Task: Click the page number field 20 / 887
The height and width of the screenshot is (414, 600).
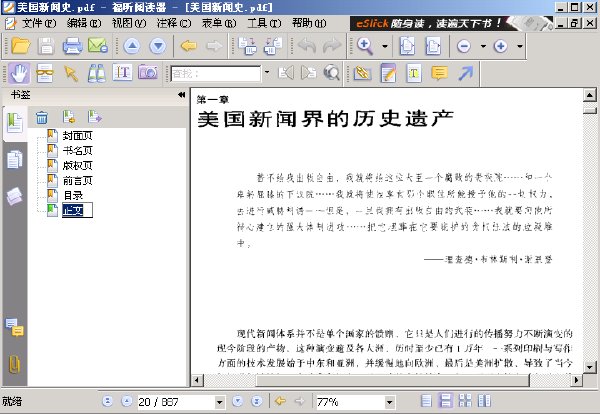Action: point(176,402)
